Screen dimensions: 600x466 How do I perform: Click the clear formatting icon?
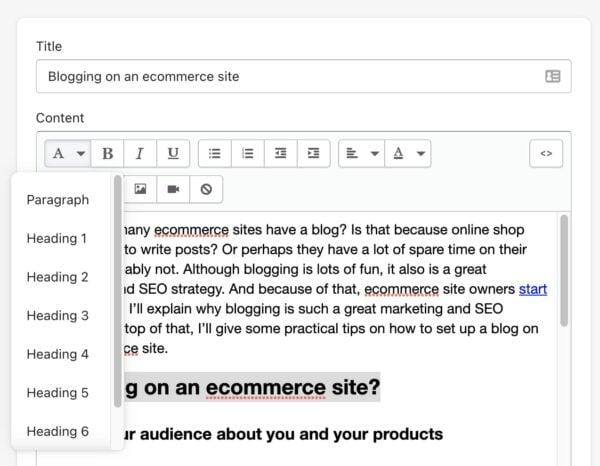tap(206, 188)
